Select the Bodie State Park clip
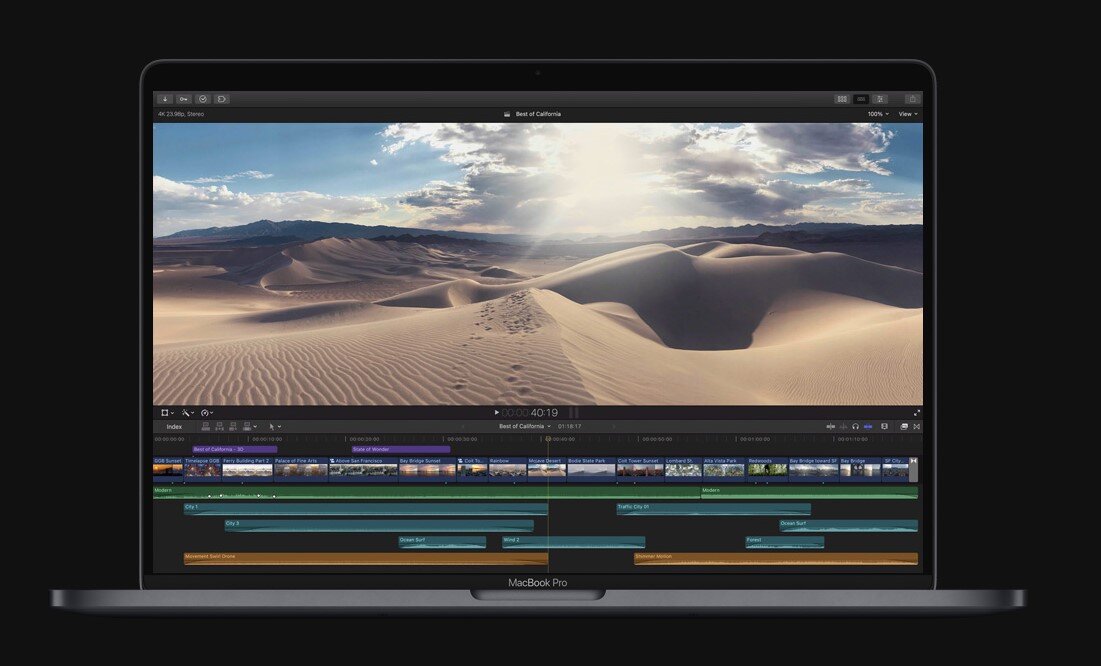 (591, 469)
